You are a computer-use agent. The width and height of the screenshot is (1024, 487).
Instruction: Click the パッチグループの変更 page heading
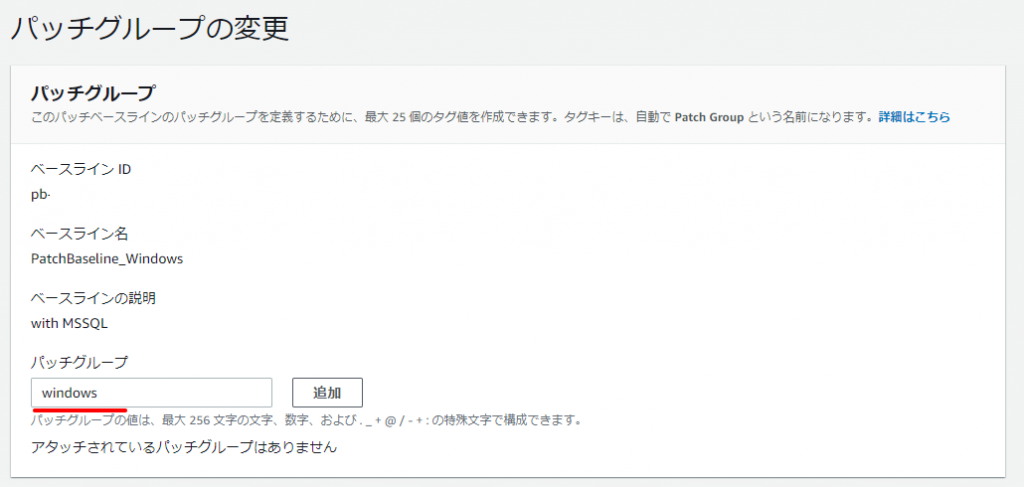(150, 29)
